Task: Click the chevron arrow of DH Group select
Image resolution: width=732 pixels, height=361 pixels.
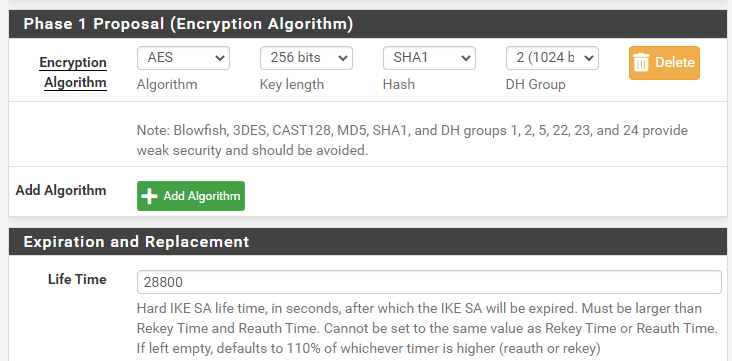Action: (x=588, y=58)
